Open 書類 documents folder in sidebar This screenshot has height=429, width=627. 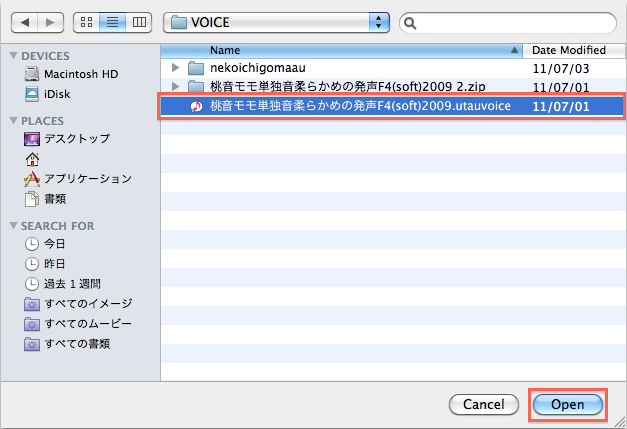(x=56, y=198)
